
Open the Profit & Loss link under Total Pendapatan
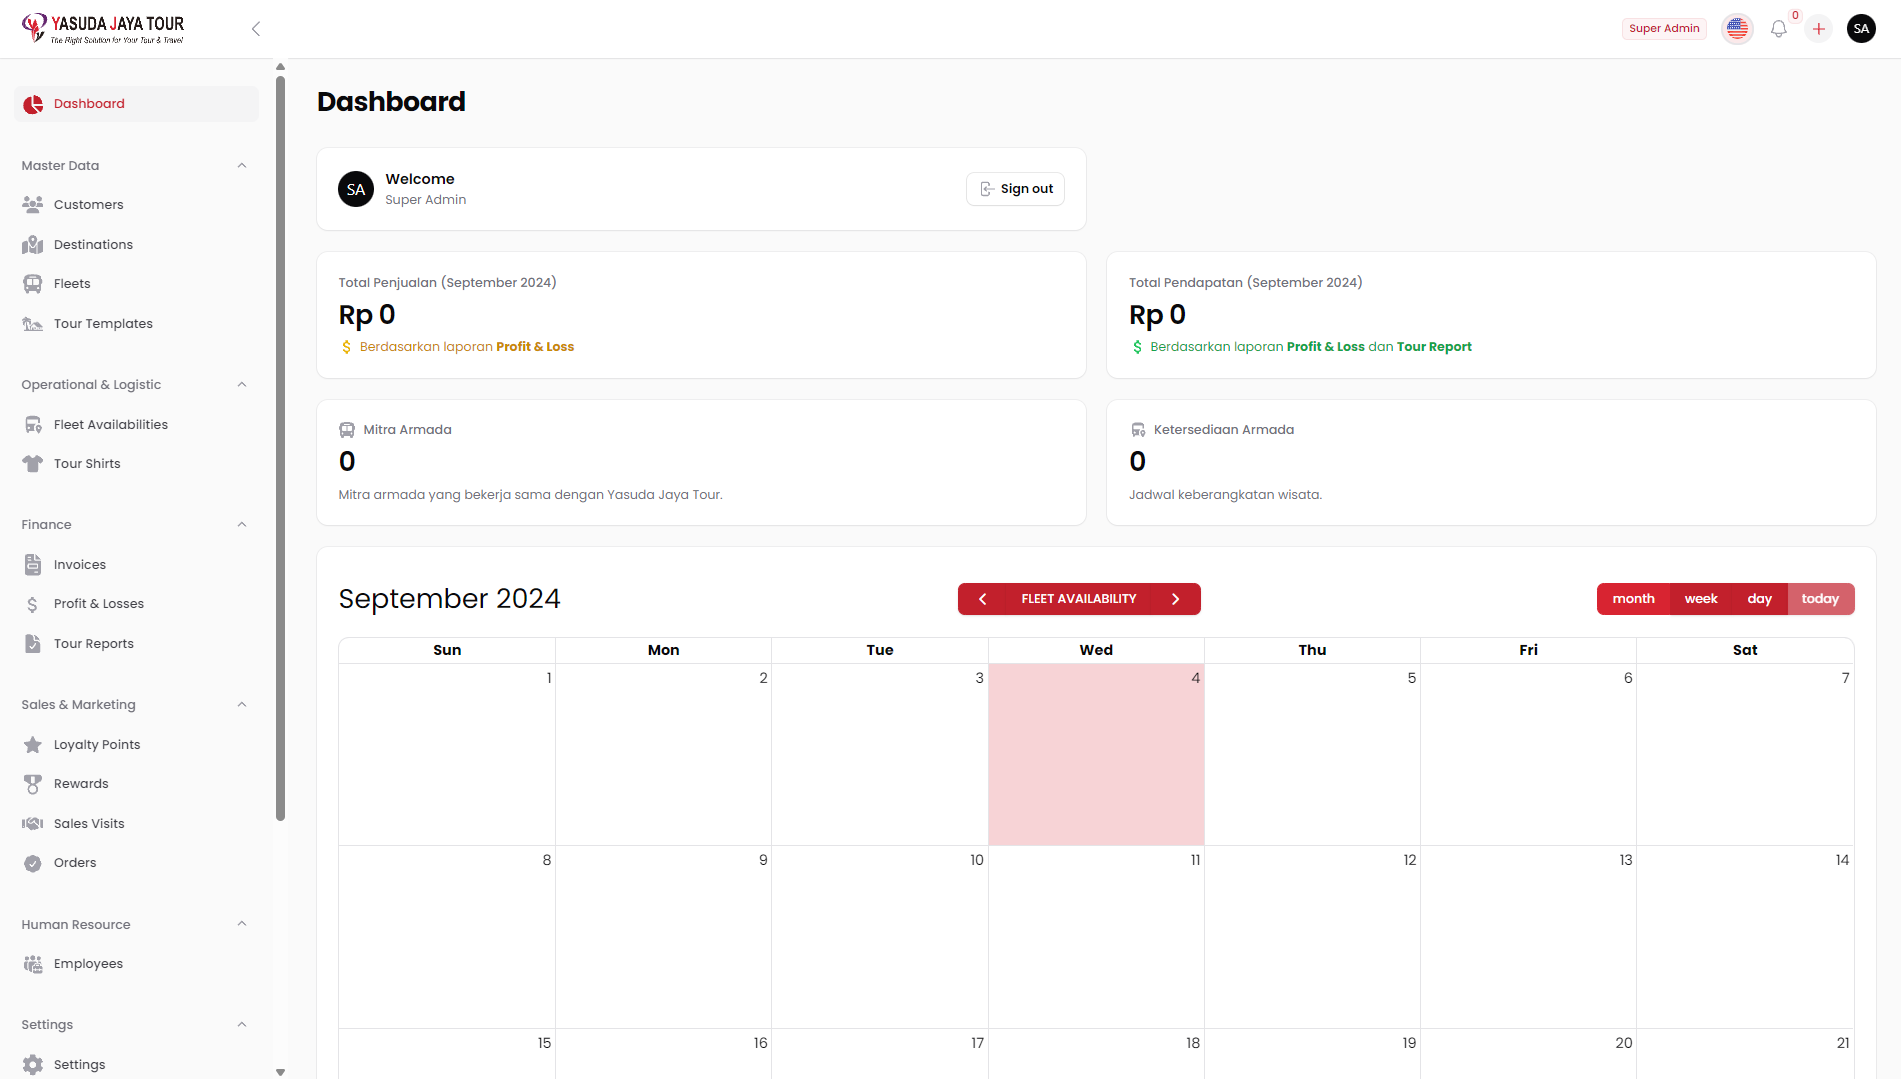[1326, 347]
